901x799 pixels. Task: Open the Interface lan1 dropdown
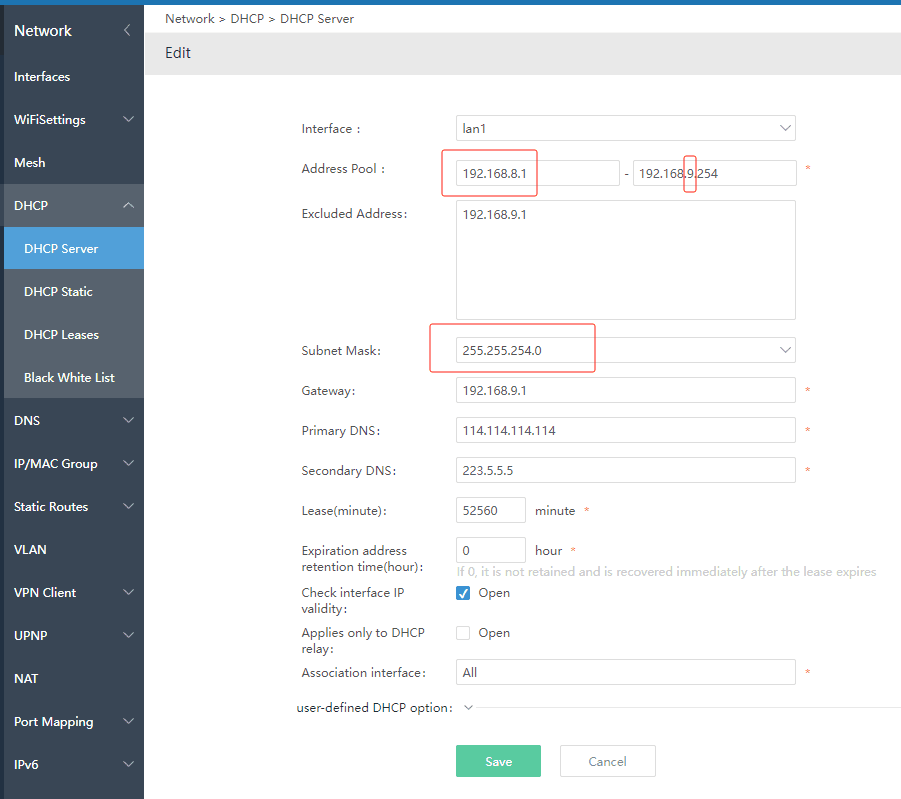coord(626,128)
